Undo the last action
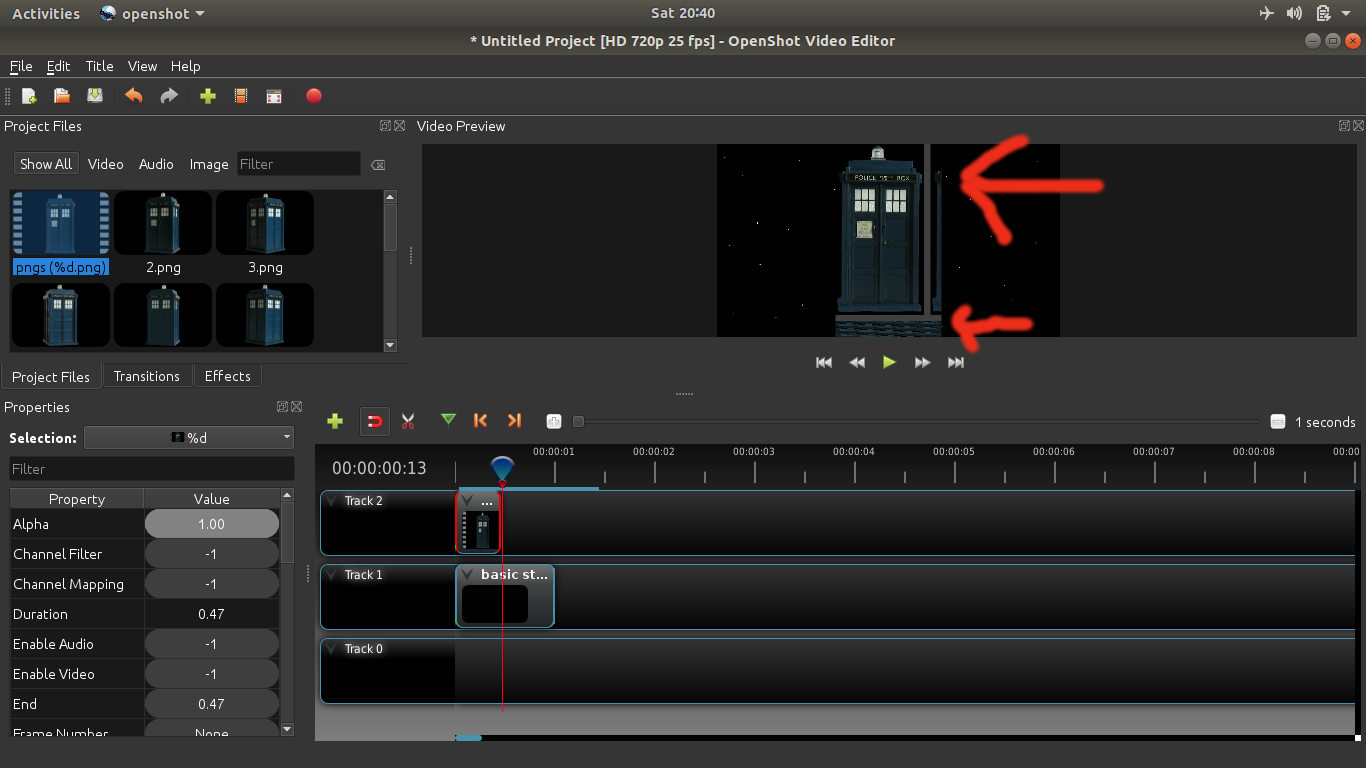Viewport: 1366px width, 768px height. click(133, 95)
